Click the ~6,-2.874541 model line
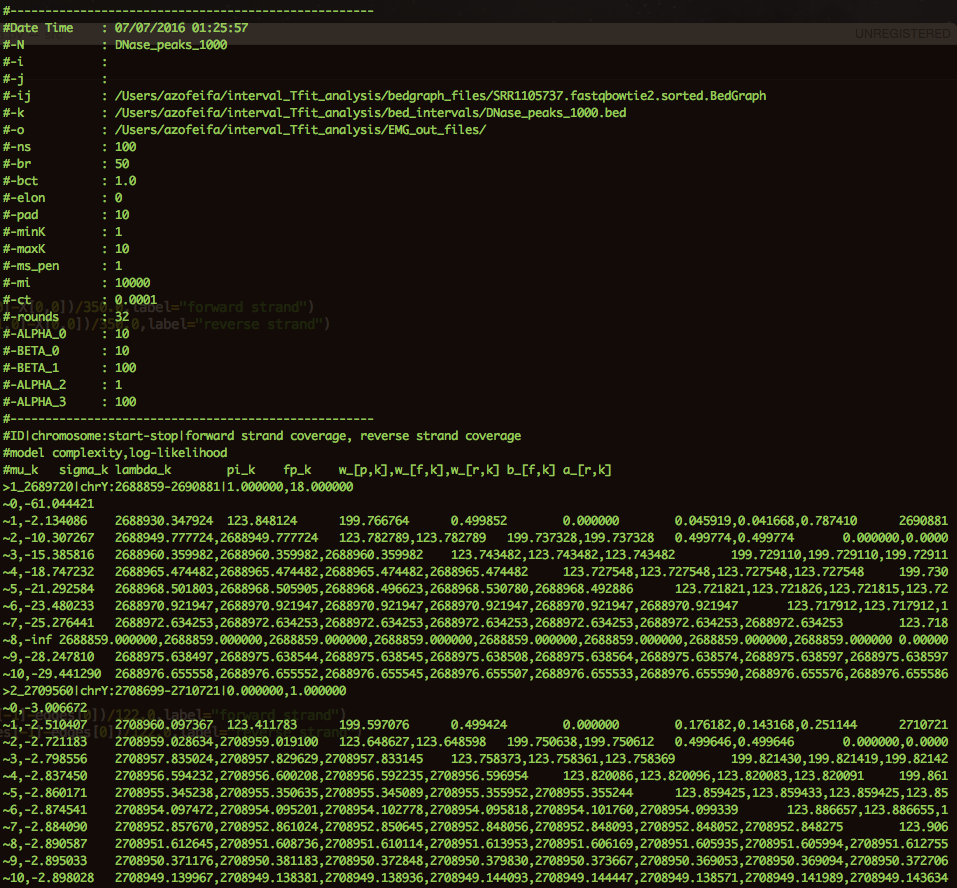The width and height of the screenshot is (957, 888). tap(475, 810)
